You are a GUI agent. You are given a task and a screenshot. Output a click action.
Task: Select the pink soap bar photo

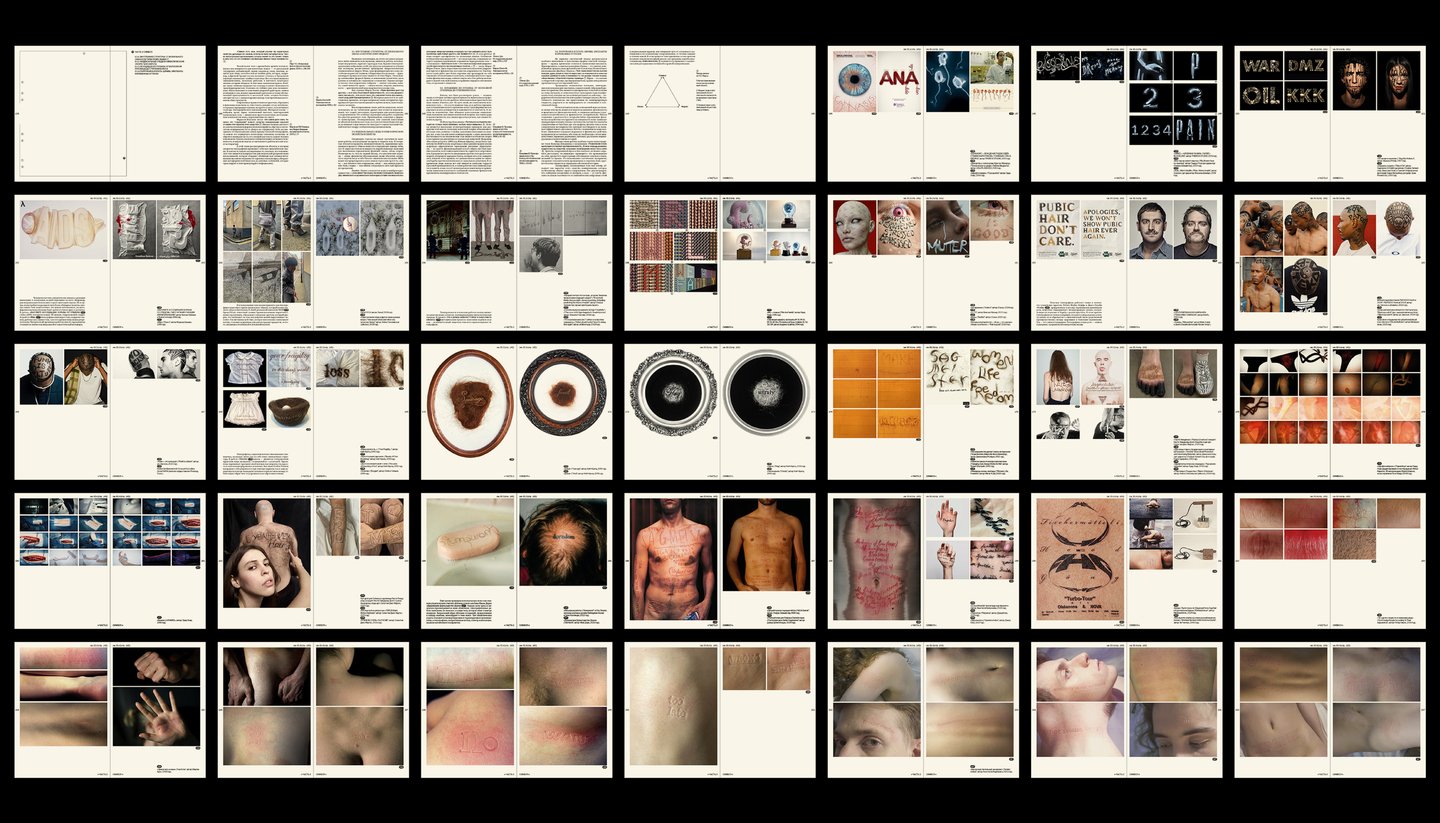[x=470, y=543]
